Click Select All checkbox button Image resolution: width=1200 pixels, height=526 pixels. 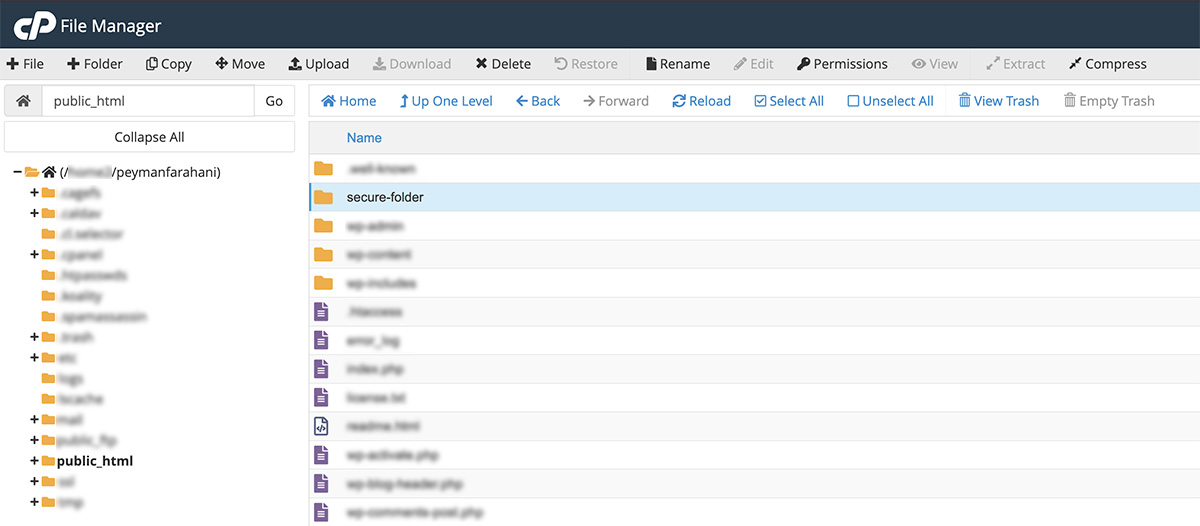[788, 101]
